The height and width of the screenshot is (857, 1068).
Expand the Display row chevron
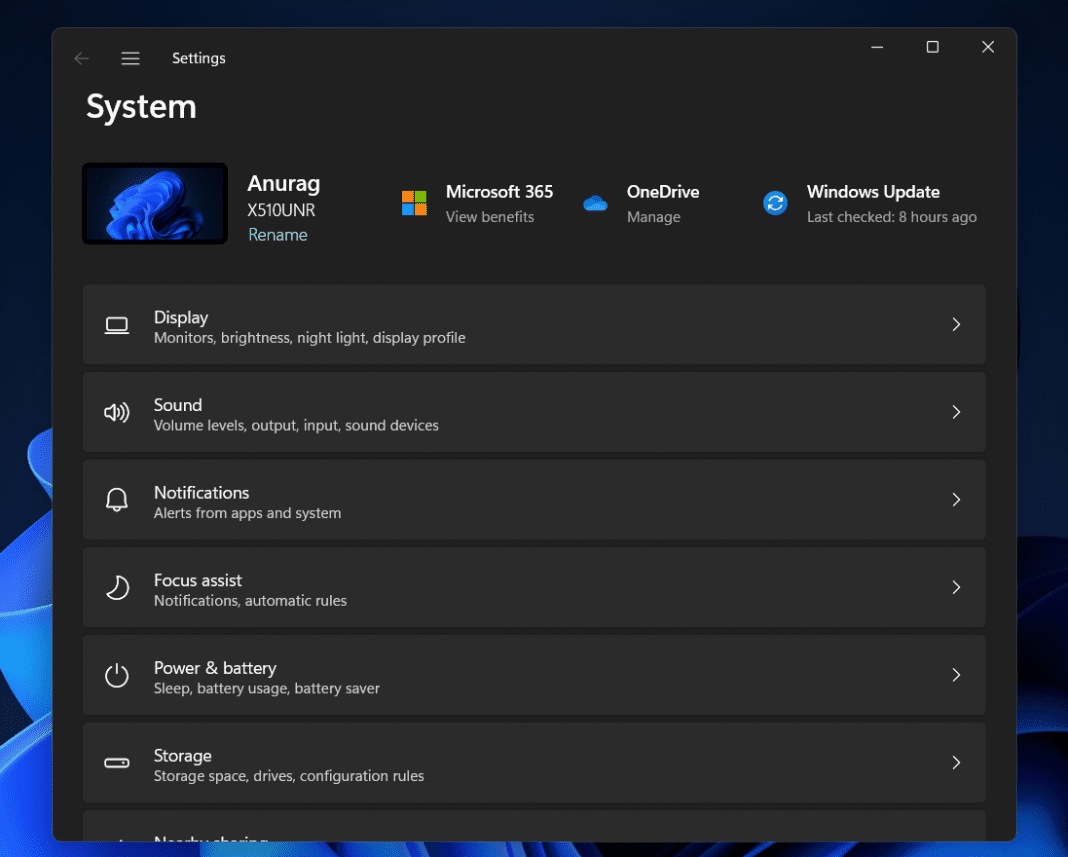tap(956, 324)
